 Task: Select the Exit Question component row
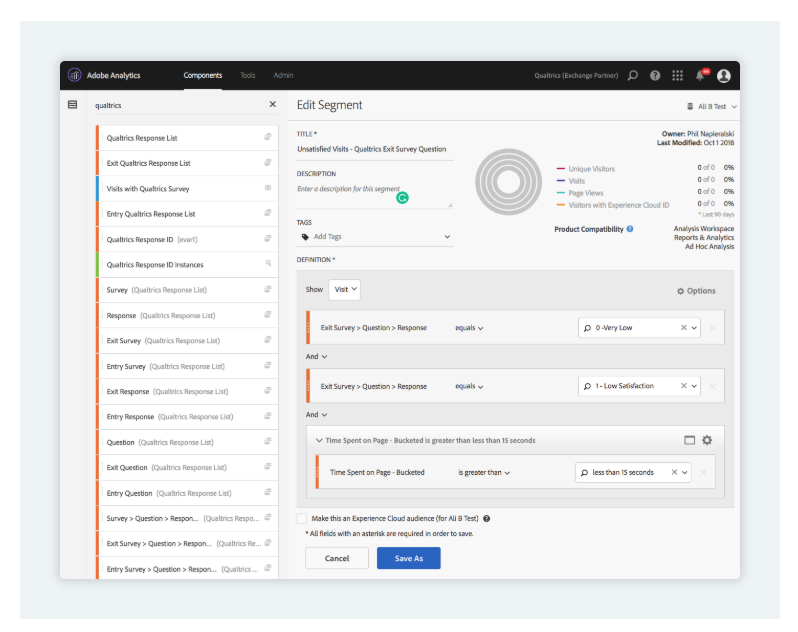[x=187, y=468]
